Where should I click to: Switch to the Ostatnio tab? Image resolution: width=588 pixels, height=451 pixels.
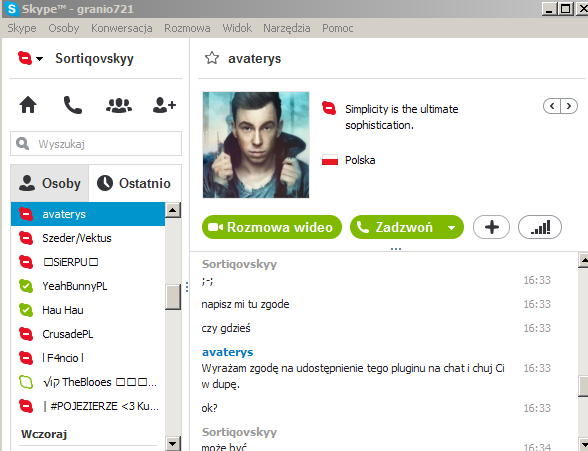[134, 183]
